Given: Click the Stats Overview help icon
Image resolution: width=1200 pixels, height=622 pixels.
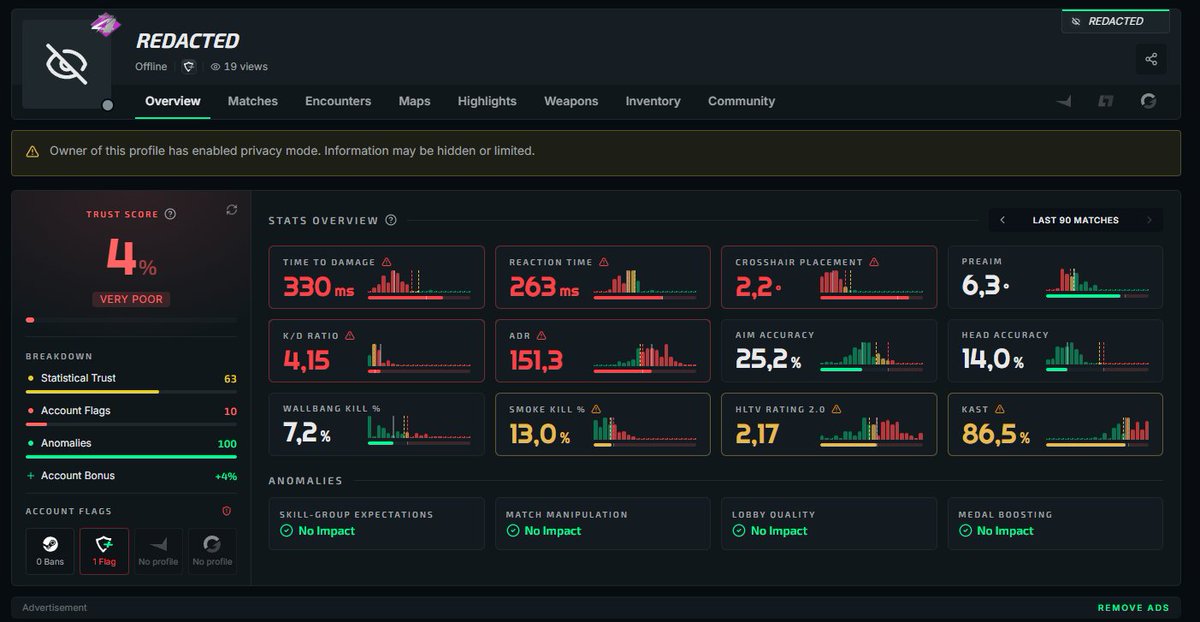Looking at the screenshot, I should tap(391, 220).
